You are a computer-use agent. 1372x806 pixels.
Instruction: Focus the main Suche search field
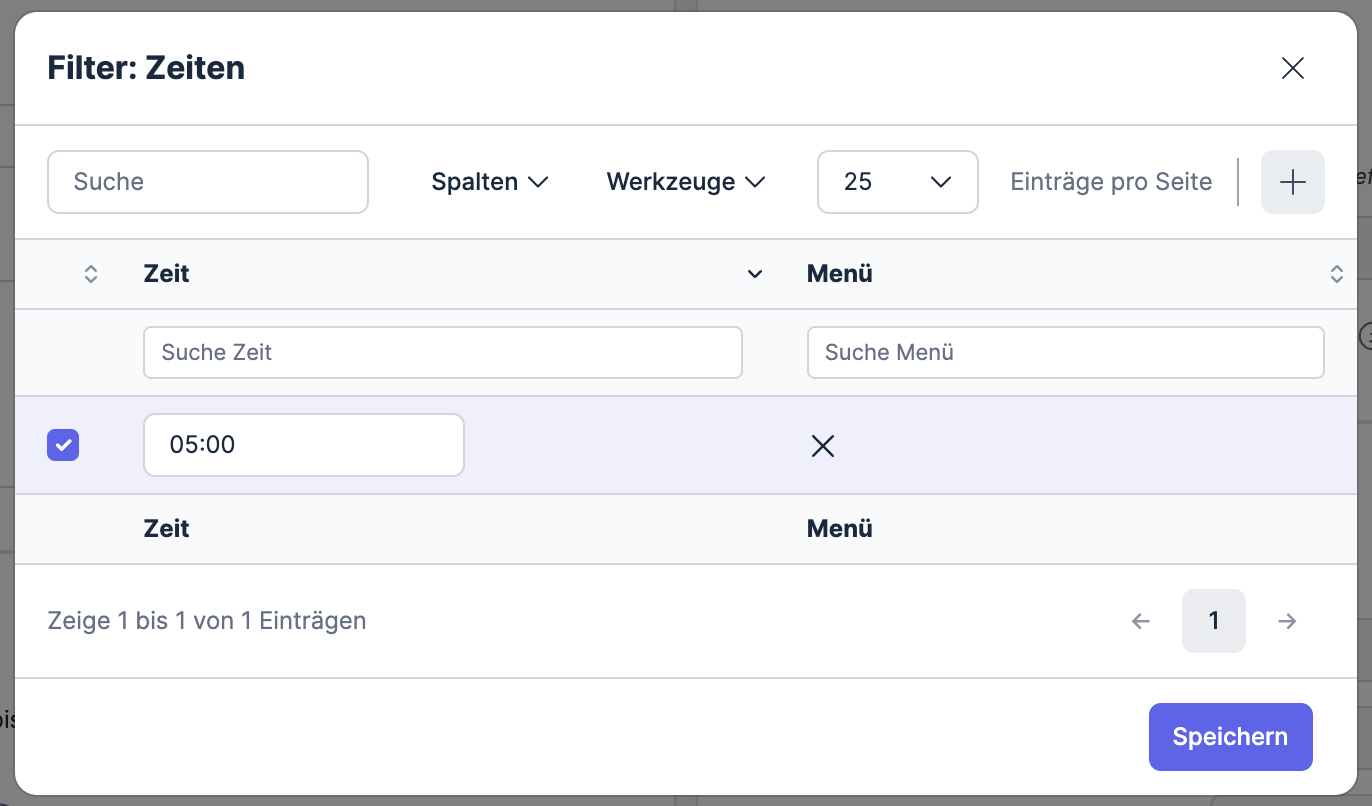[208, 182]
